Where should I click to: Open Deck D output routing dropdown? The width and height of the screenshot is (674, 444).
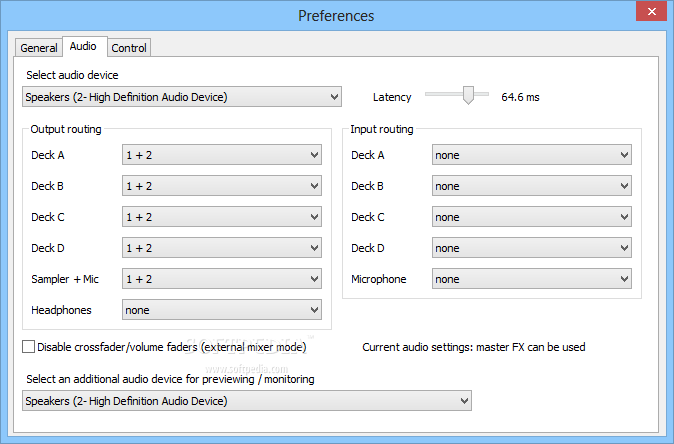222,248
